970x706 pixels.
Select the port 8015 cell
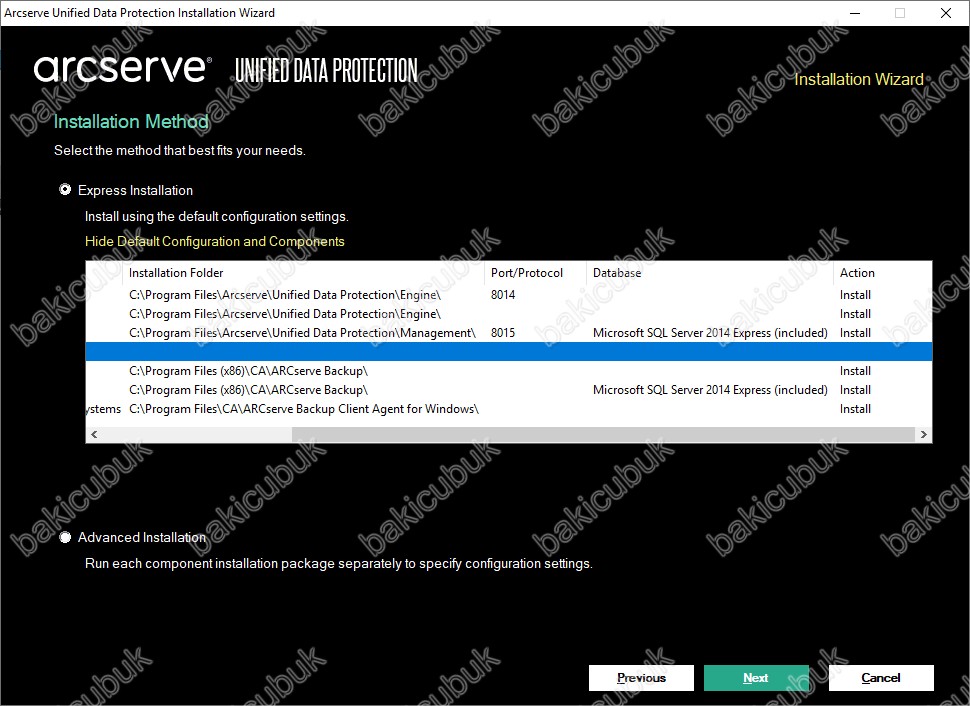[503, 333]
